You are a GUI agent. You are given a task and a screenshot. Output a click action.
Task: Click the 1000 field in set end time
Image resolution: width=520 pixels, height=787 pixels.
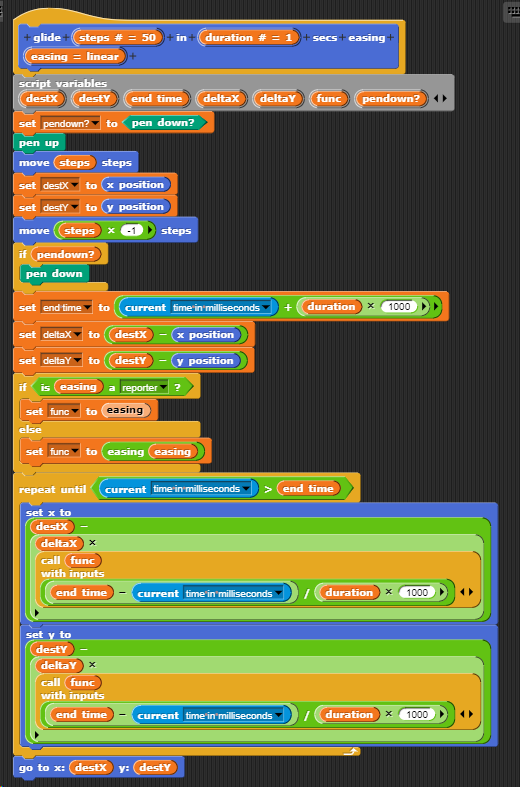[399, 307]
